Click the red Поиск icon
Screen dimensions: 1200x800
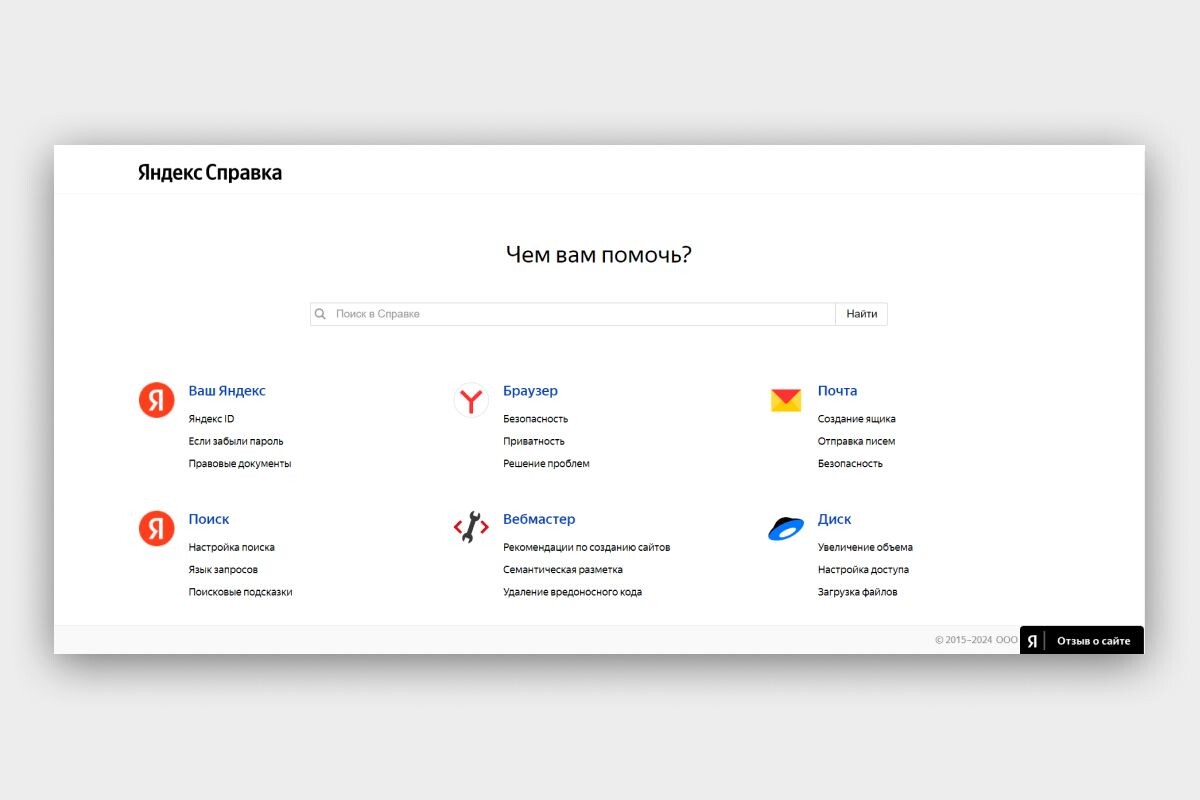pos(156,528)
